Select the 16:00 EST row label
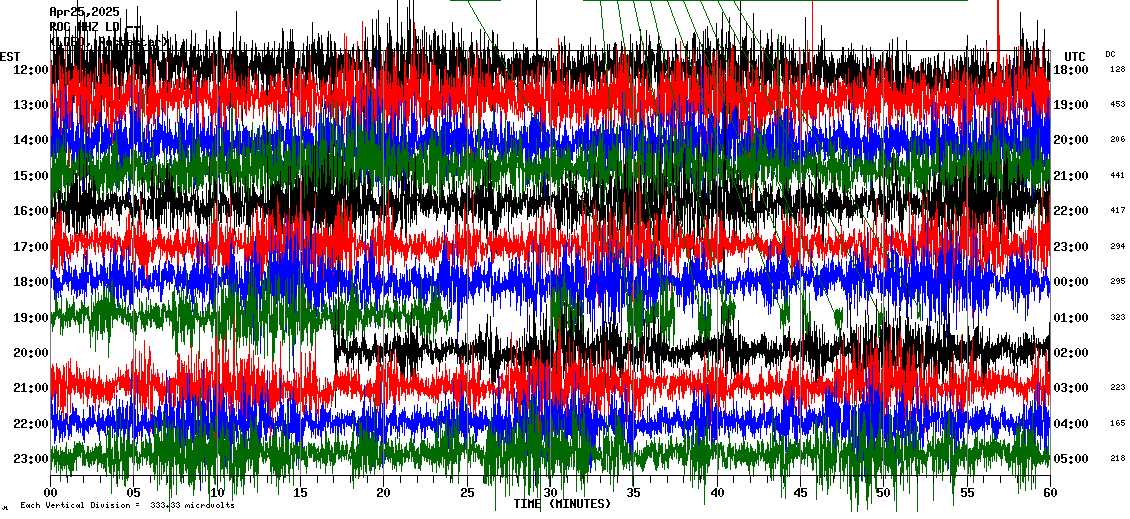The height and width of the screenshot is (519, 1130). pos(30,210)
